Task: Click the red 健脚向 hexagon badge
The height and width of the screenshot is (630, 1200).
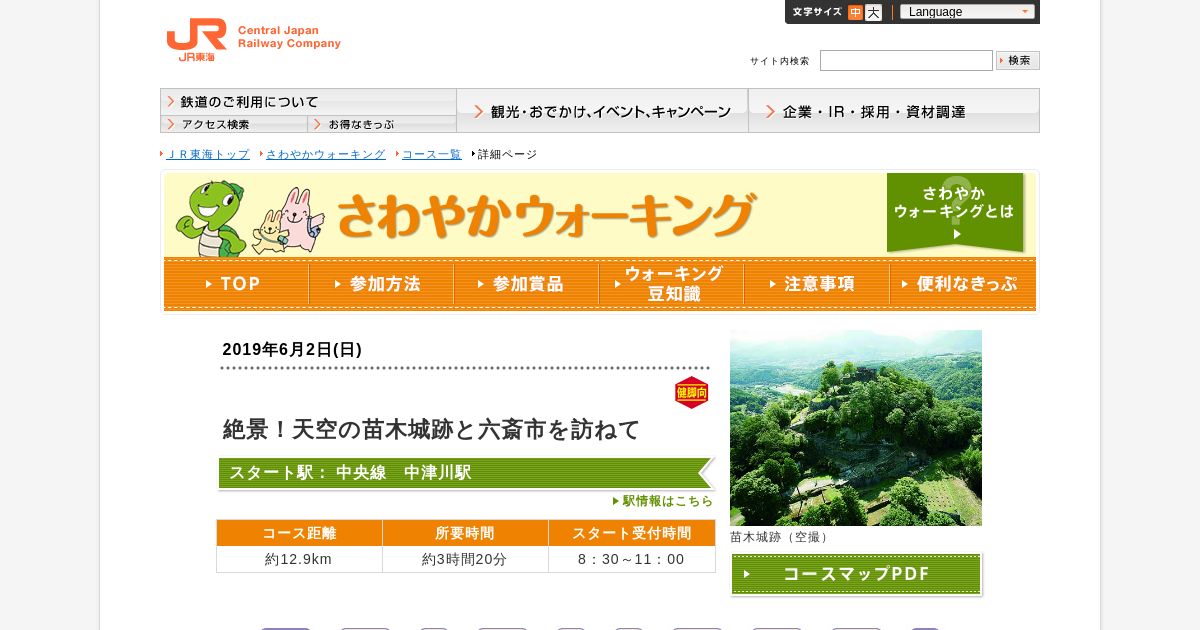Action: (692, 393)
